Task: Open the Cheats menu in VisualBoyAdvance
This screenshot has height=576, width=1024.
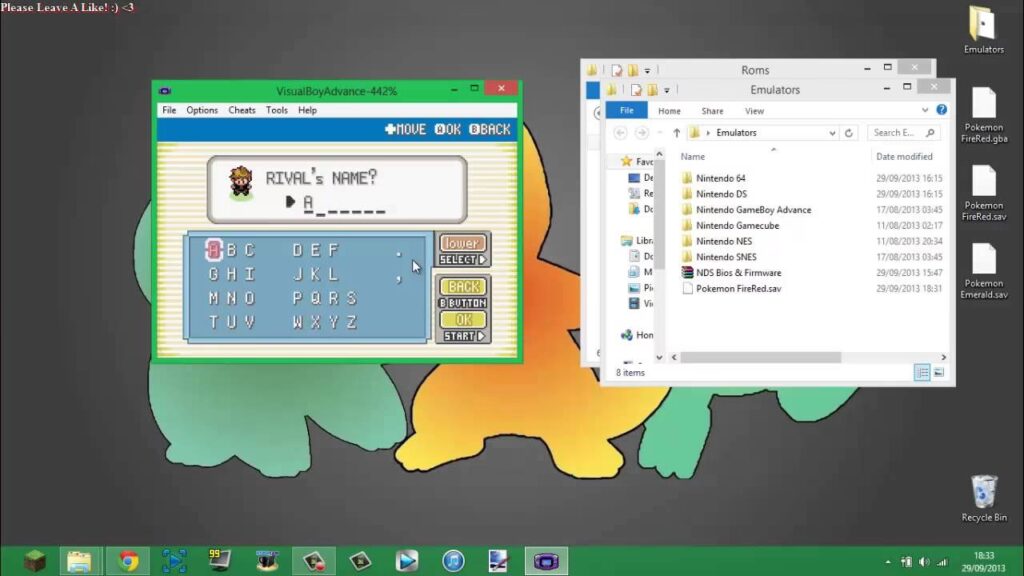Action: point(242,110)
